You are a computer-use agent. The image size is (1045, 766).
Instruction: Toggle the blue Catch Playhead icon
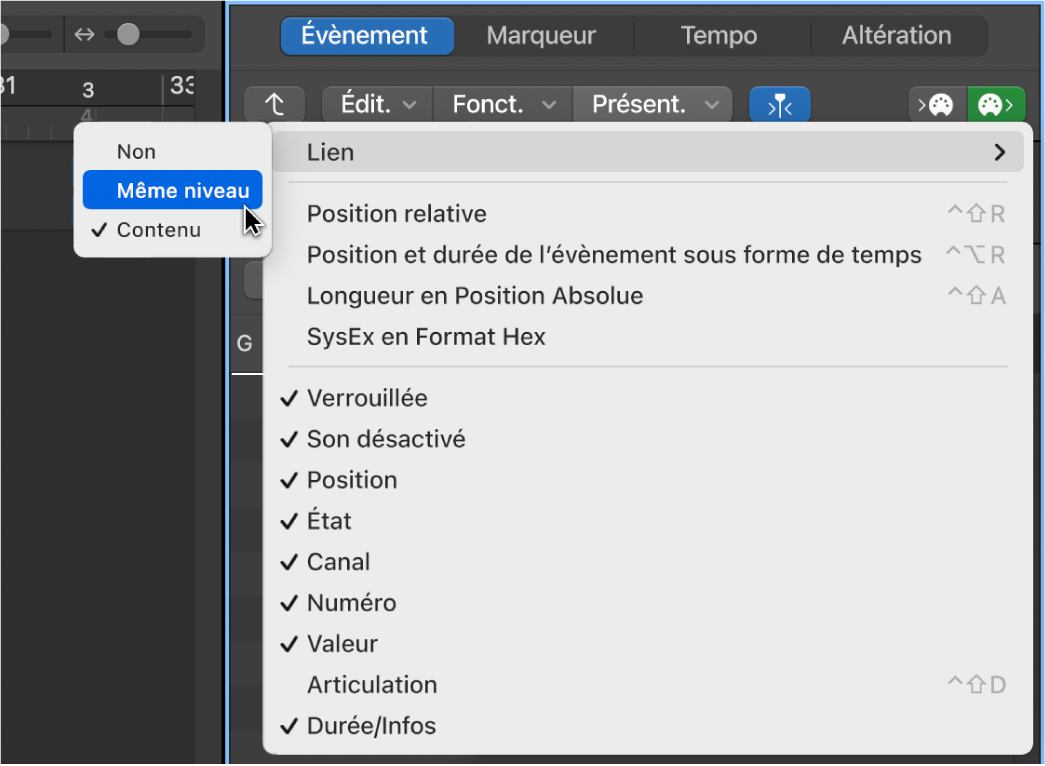(779, 104)
